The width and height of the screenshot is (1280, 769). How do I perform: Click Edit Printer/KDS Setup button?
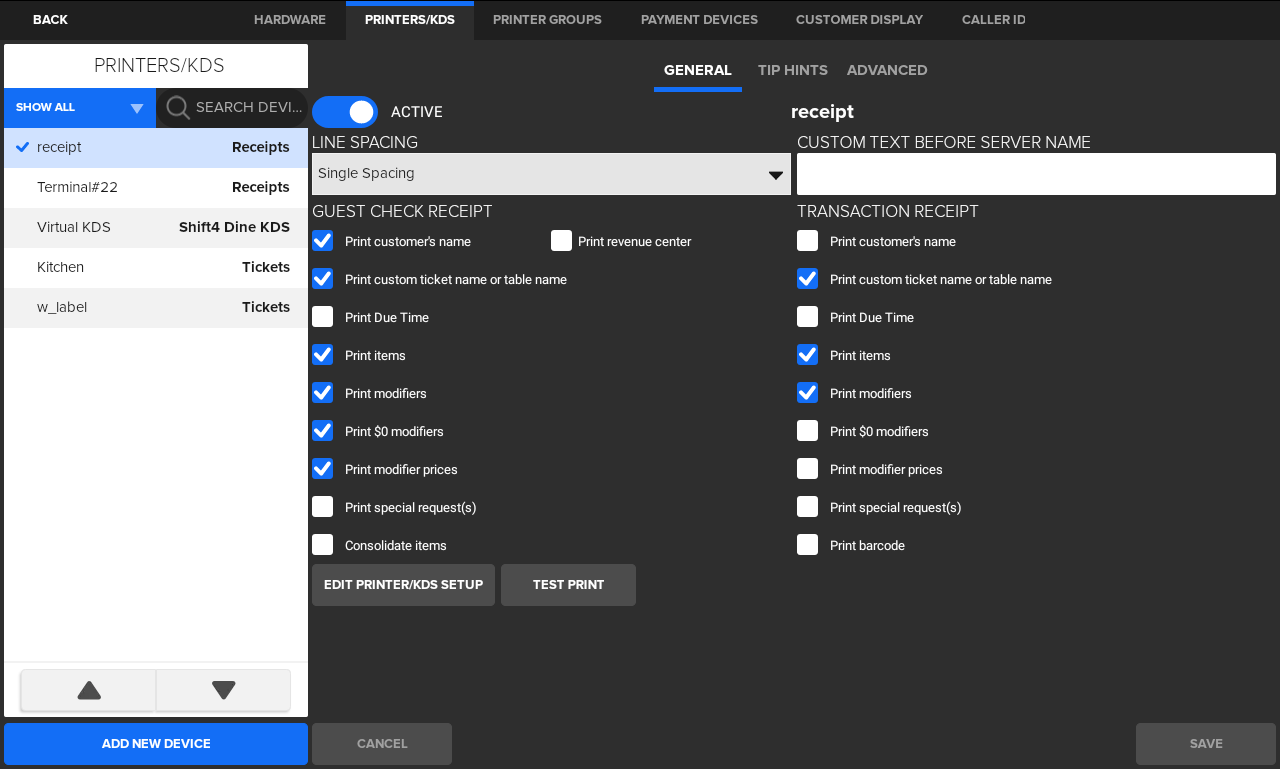403,585
